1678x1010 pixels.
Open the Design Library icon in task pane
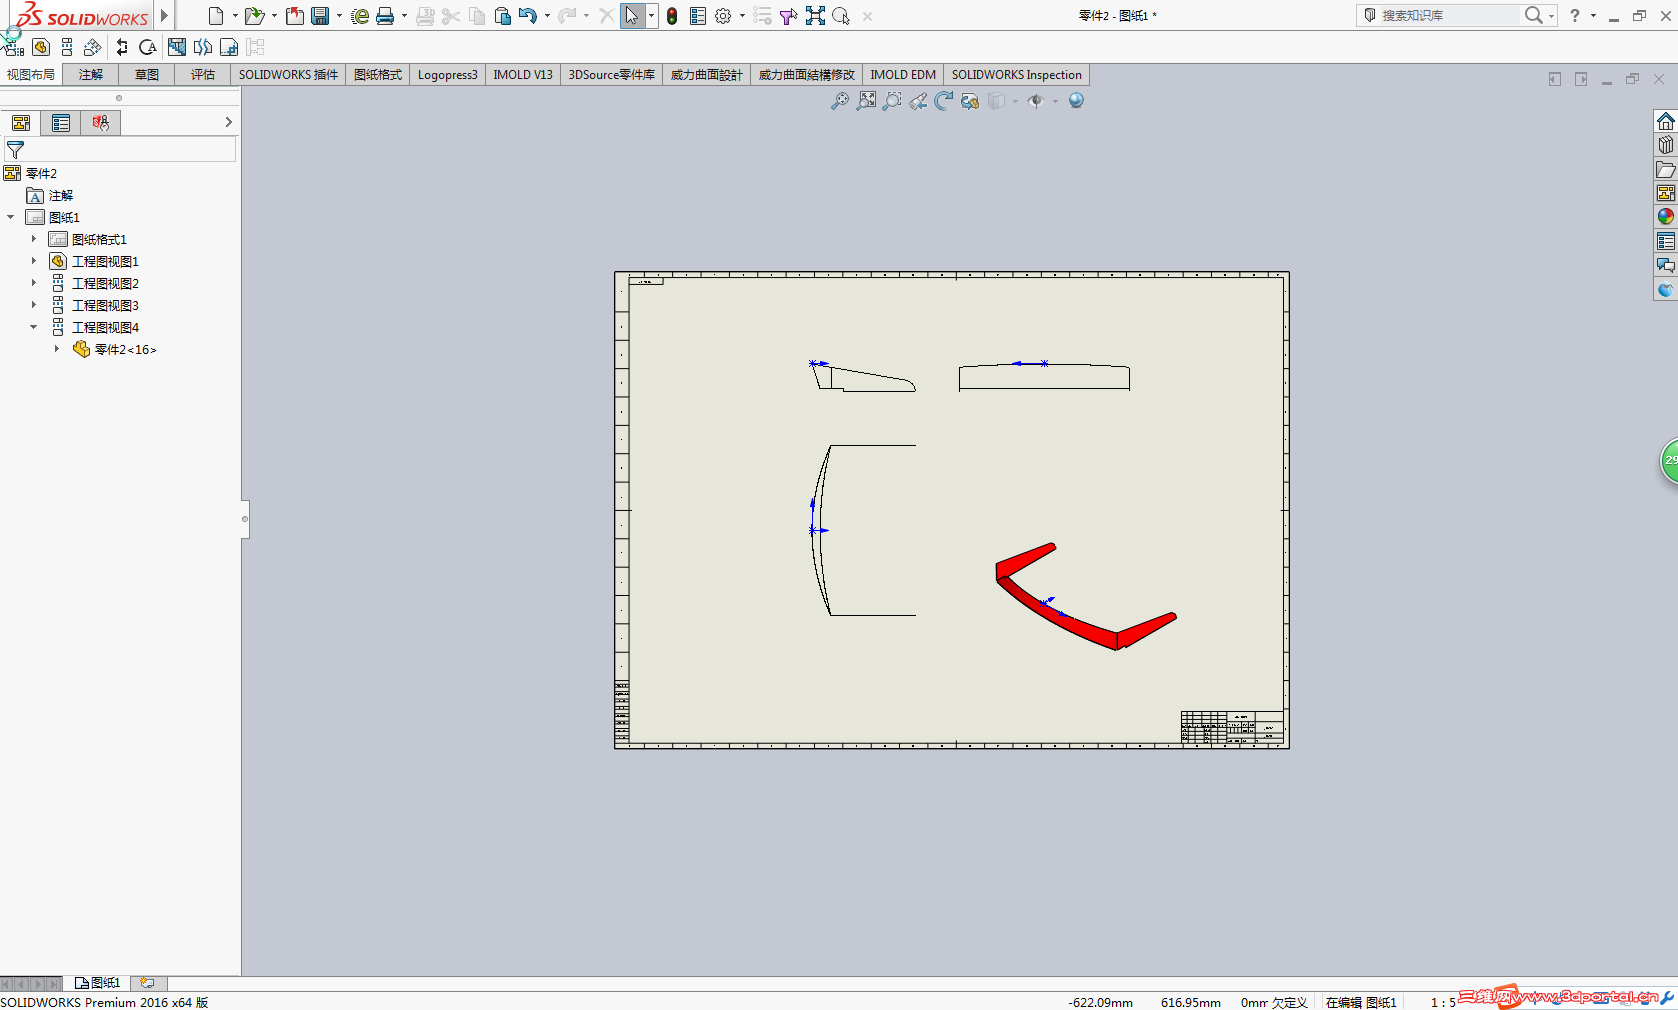click(x=1665, y=145)
